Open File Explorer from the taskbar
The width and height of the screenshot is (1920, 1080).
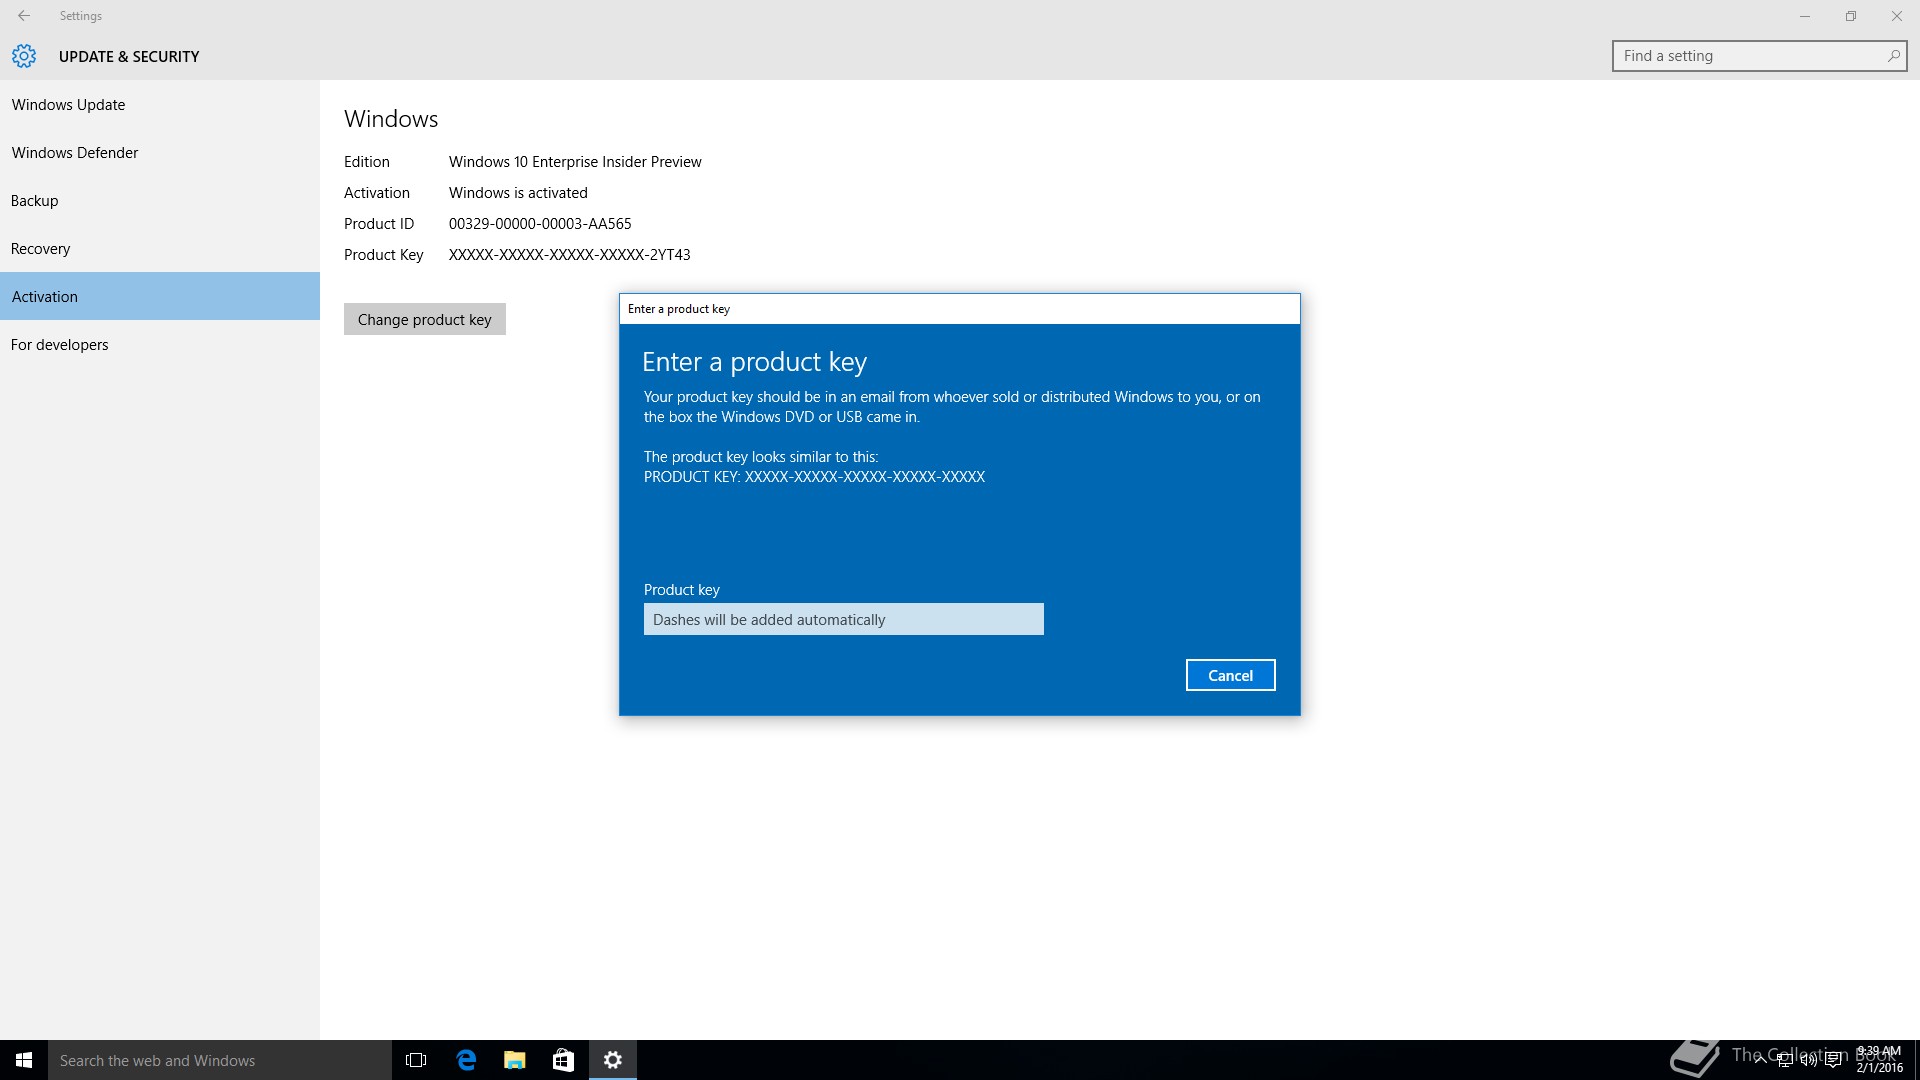(x=515, y=1060)
